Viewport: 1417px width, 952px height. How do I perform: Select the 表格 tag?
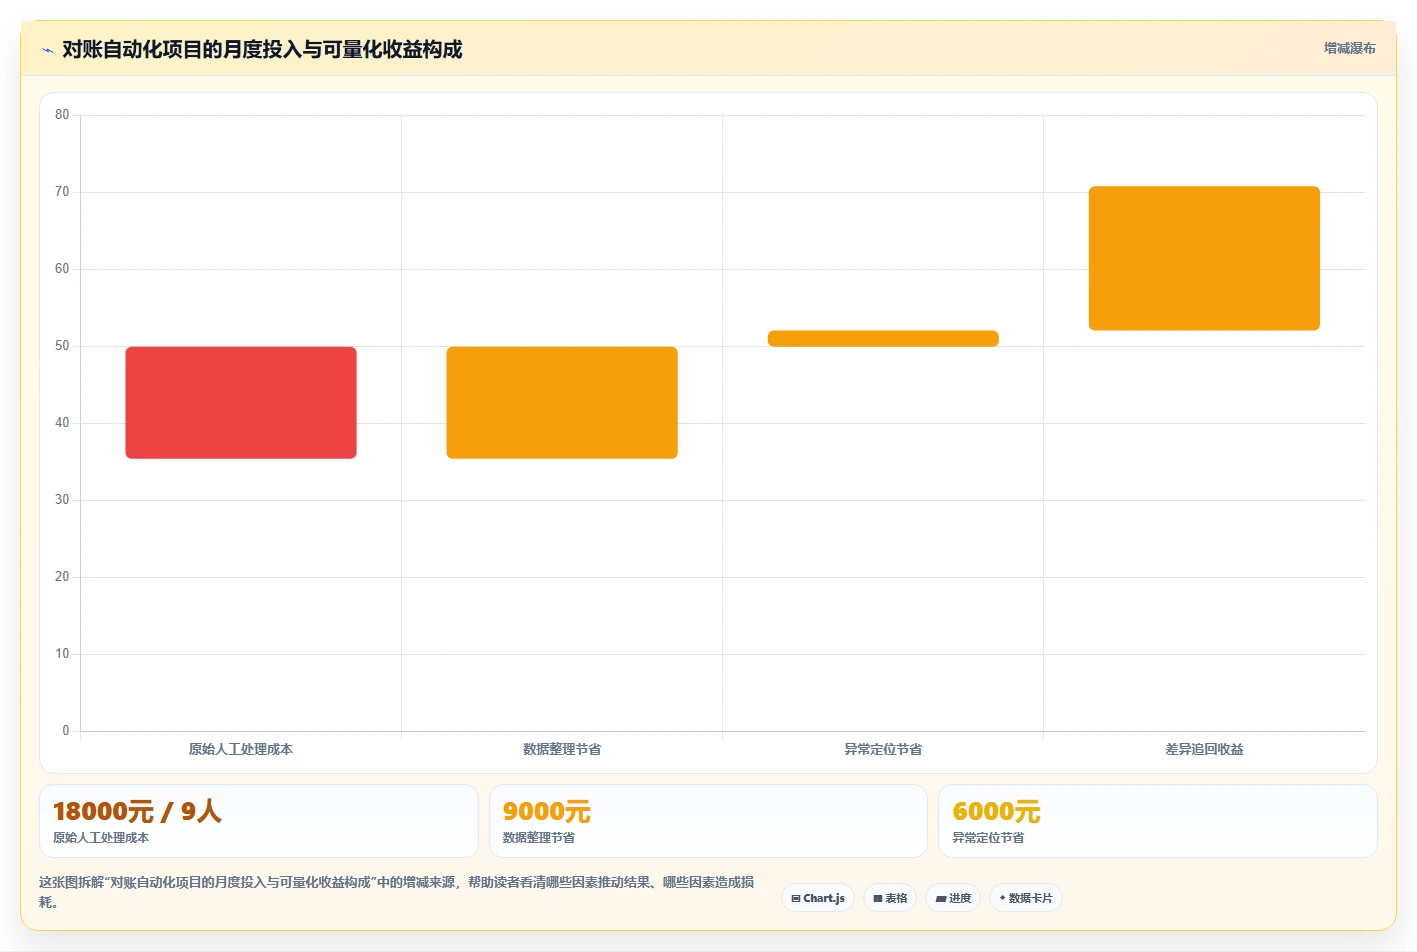(890, 898)
